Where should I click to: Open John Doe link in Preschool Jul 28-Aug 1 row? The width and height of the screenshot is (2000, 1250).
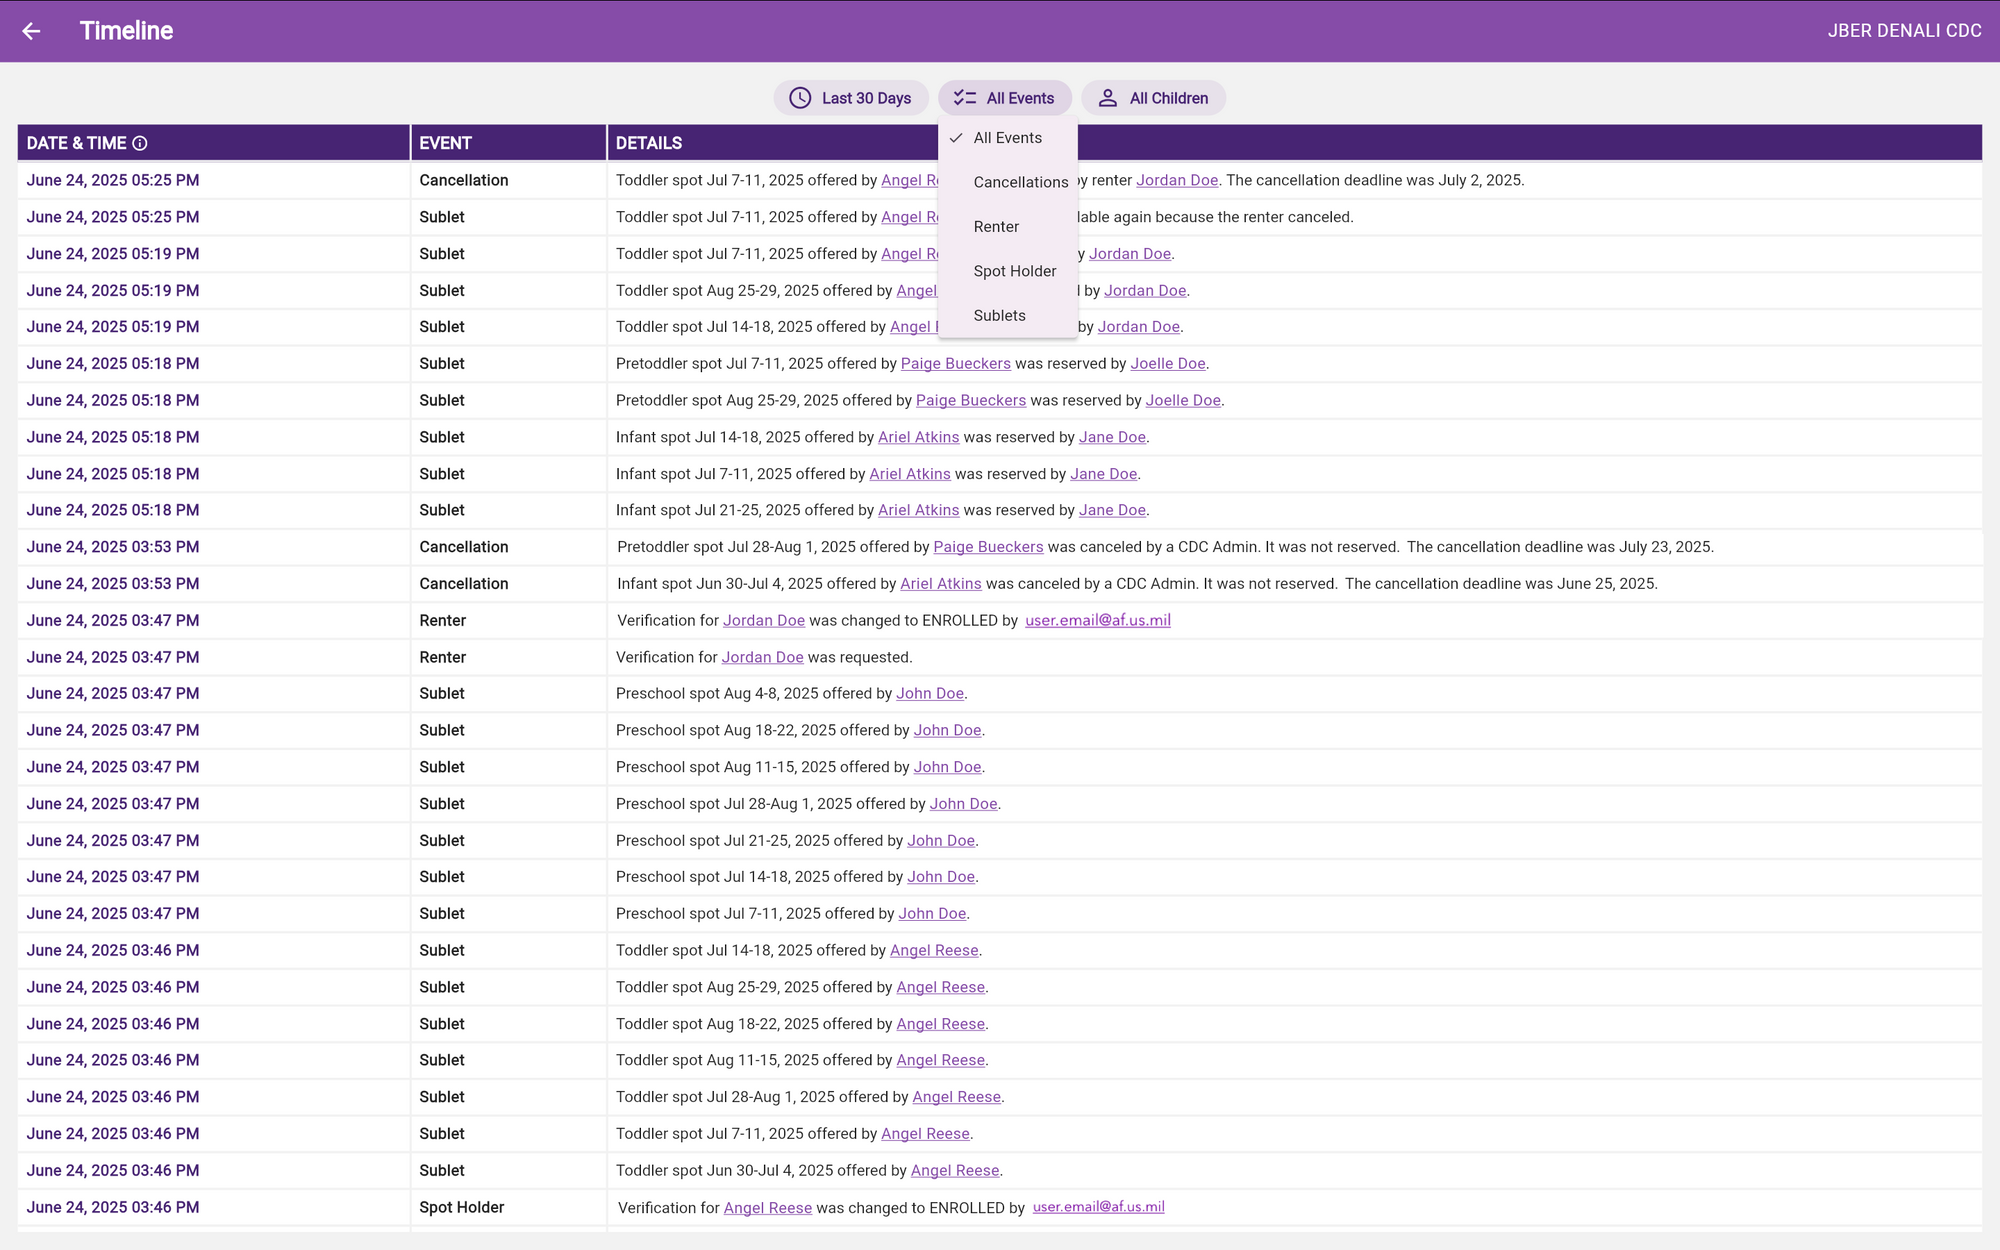(964, 804)
